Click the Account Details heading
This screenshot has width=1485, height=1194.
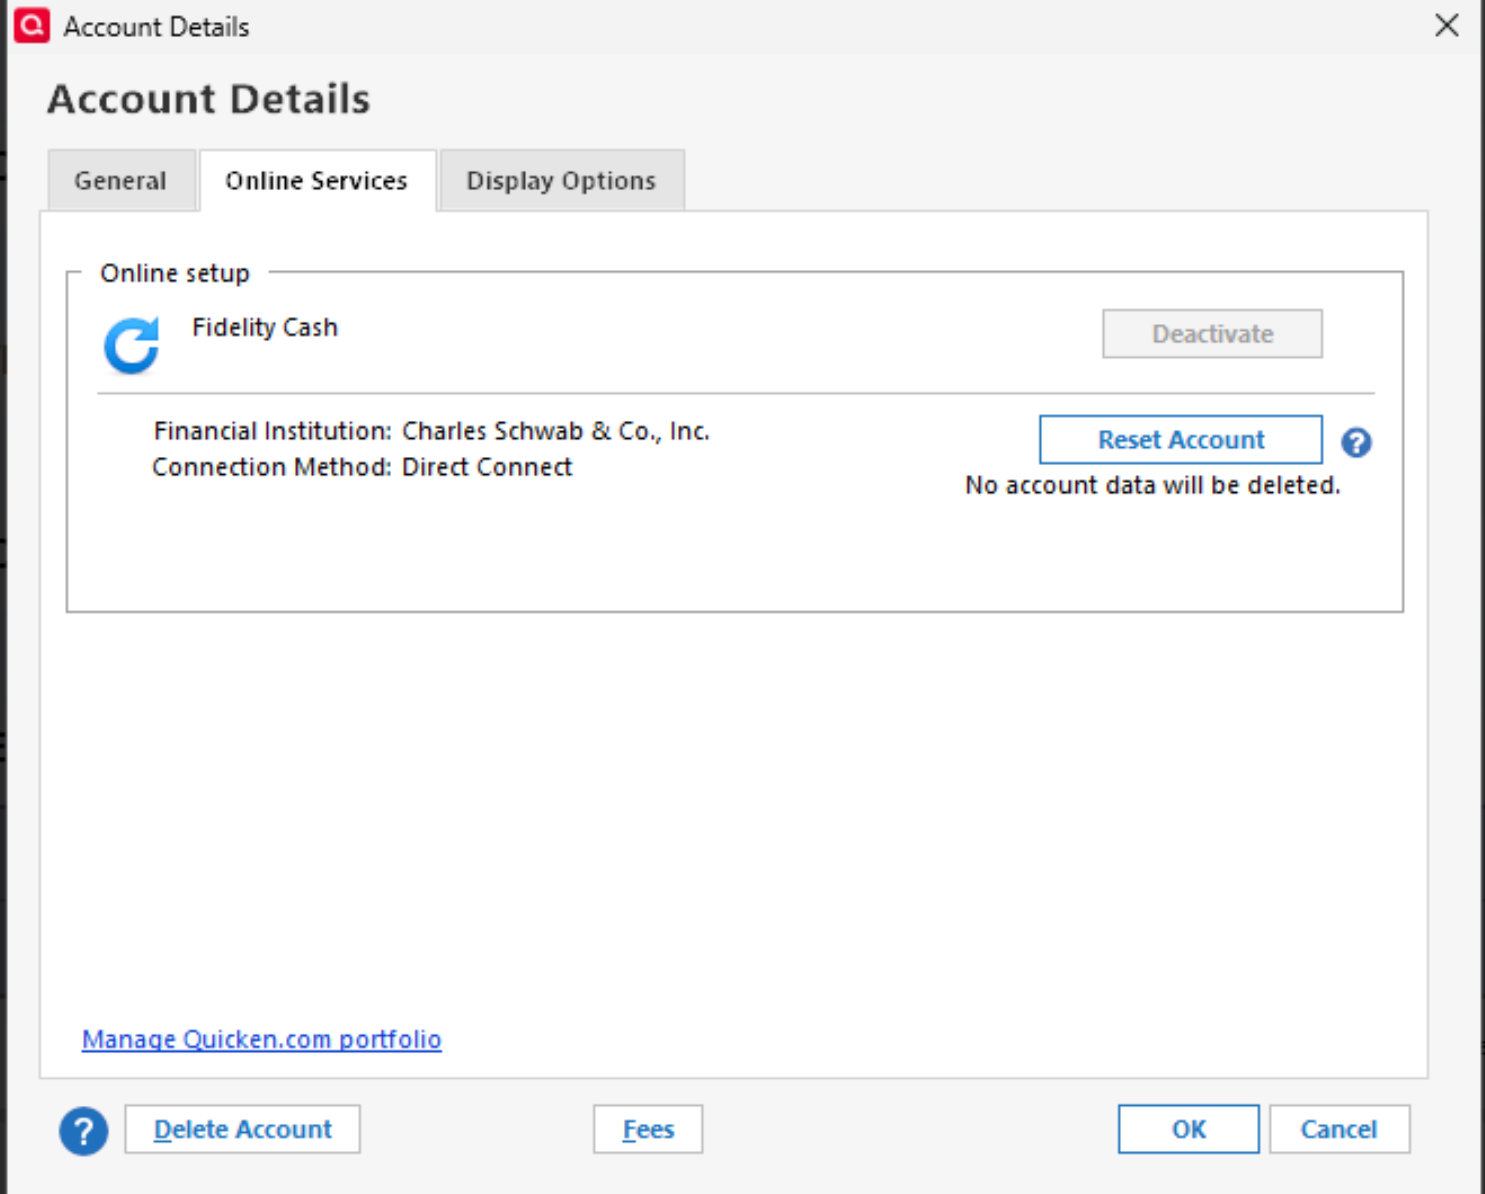pos(209,99)
